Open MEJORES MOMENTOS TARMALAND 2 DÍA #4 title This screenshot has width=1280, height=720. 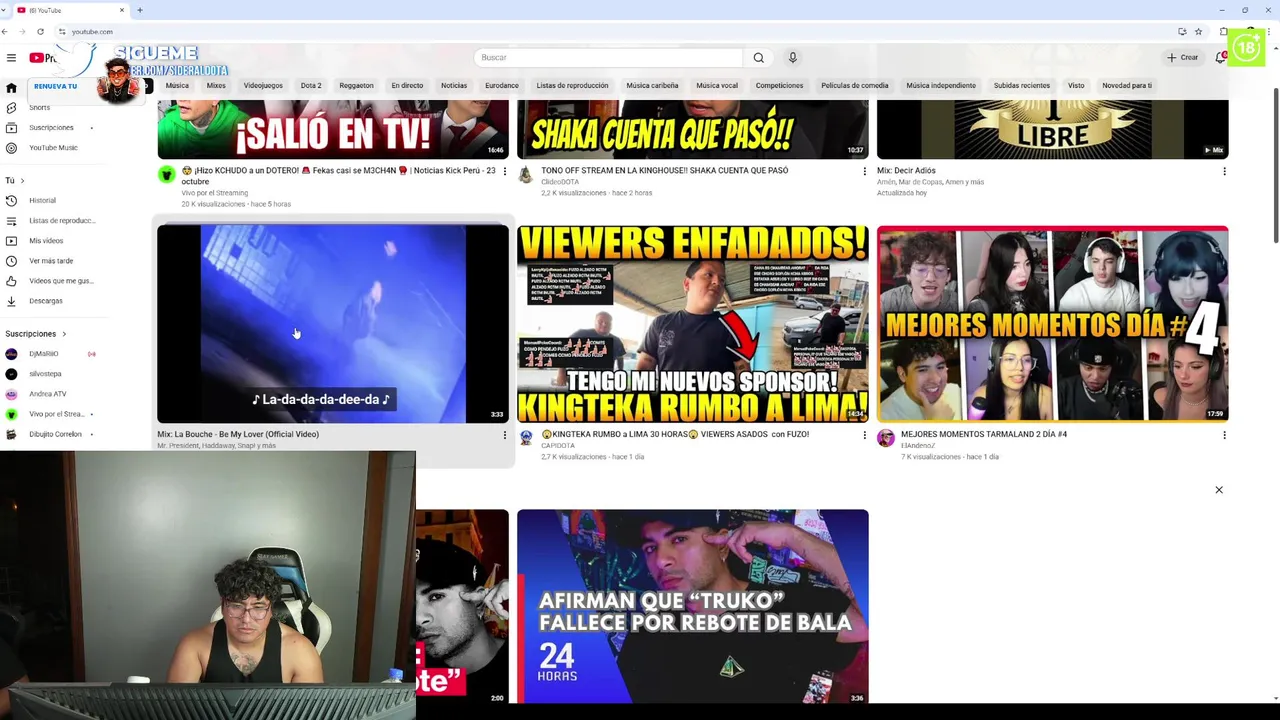[x=984, y=434]
